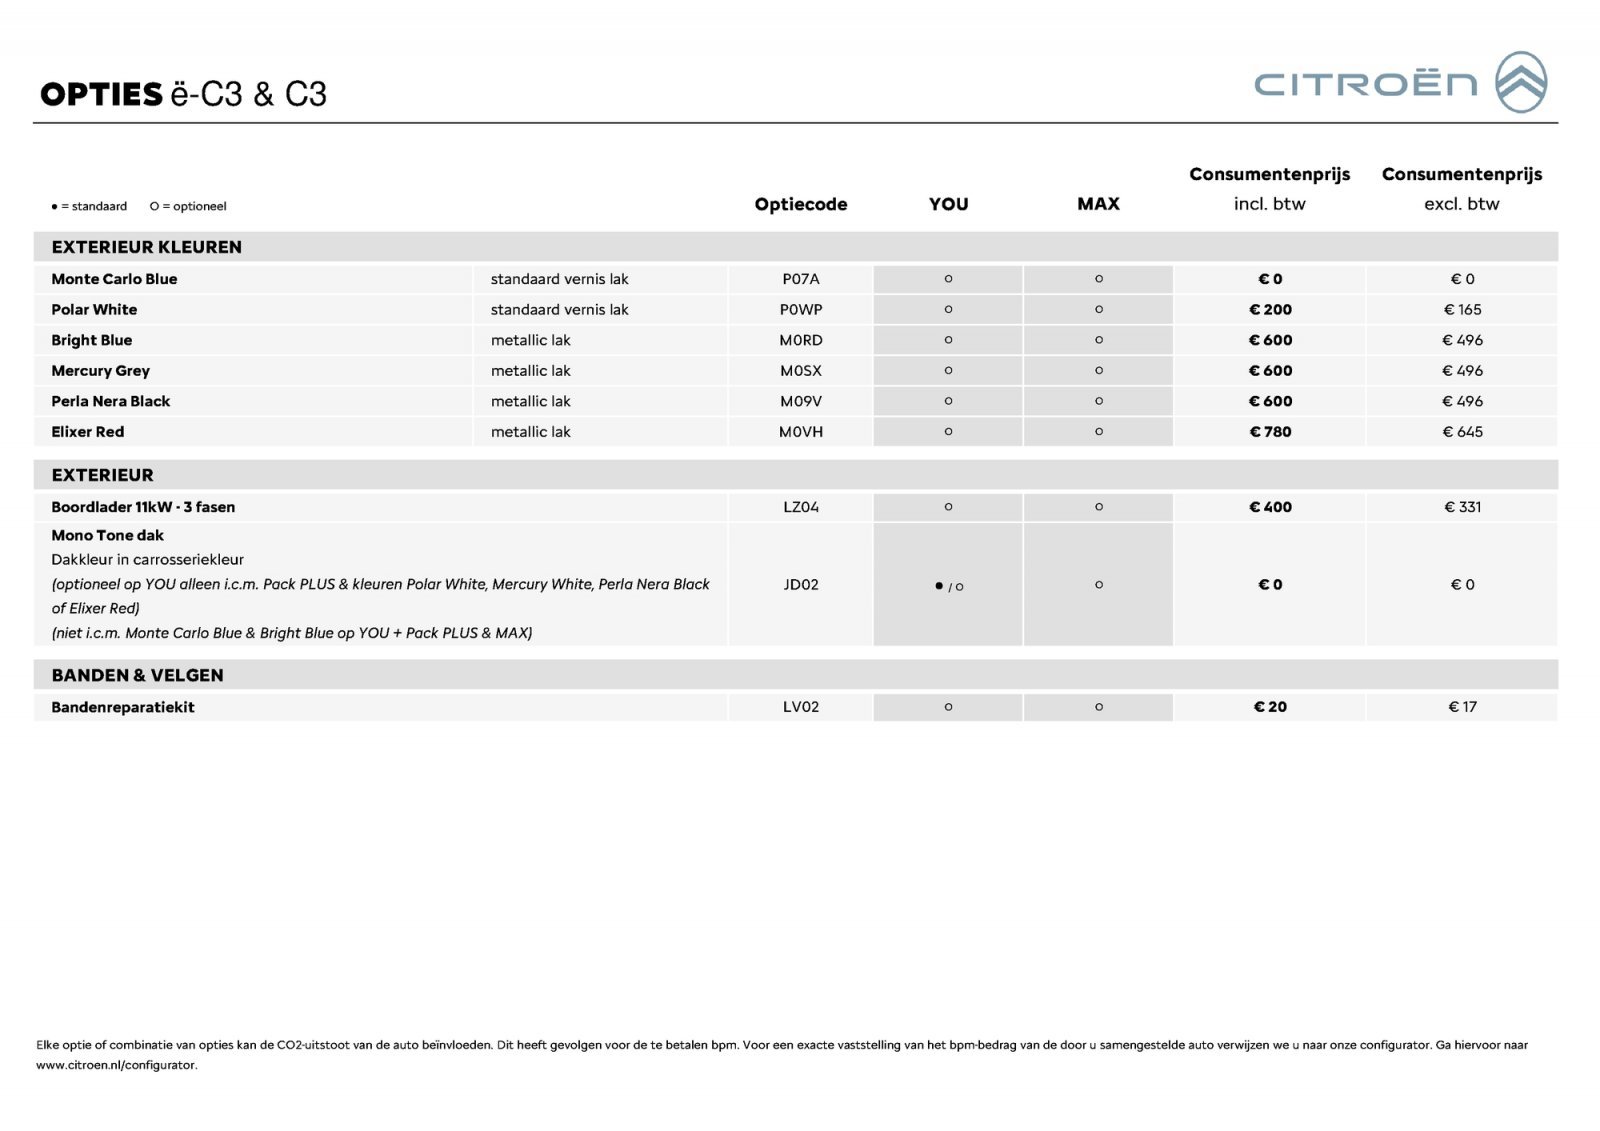The width and height of the screenshot is (1600, 1131).
Task: Click the optioneel legend text
Action: 188,206
